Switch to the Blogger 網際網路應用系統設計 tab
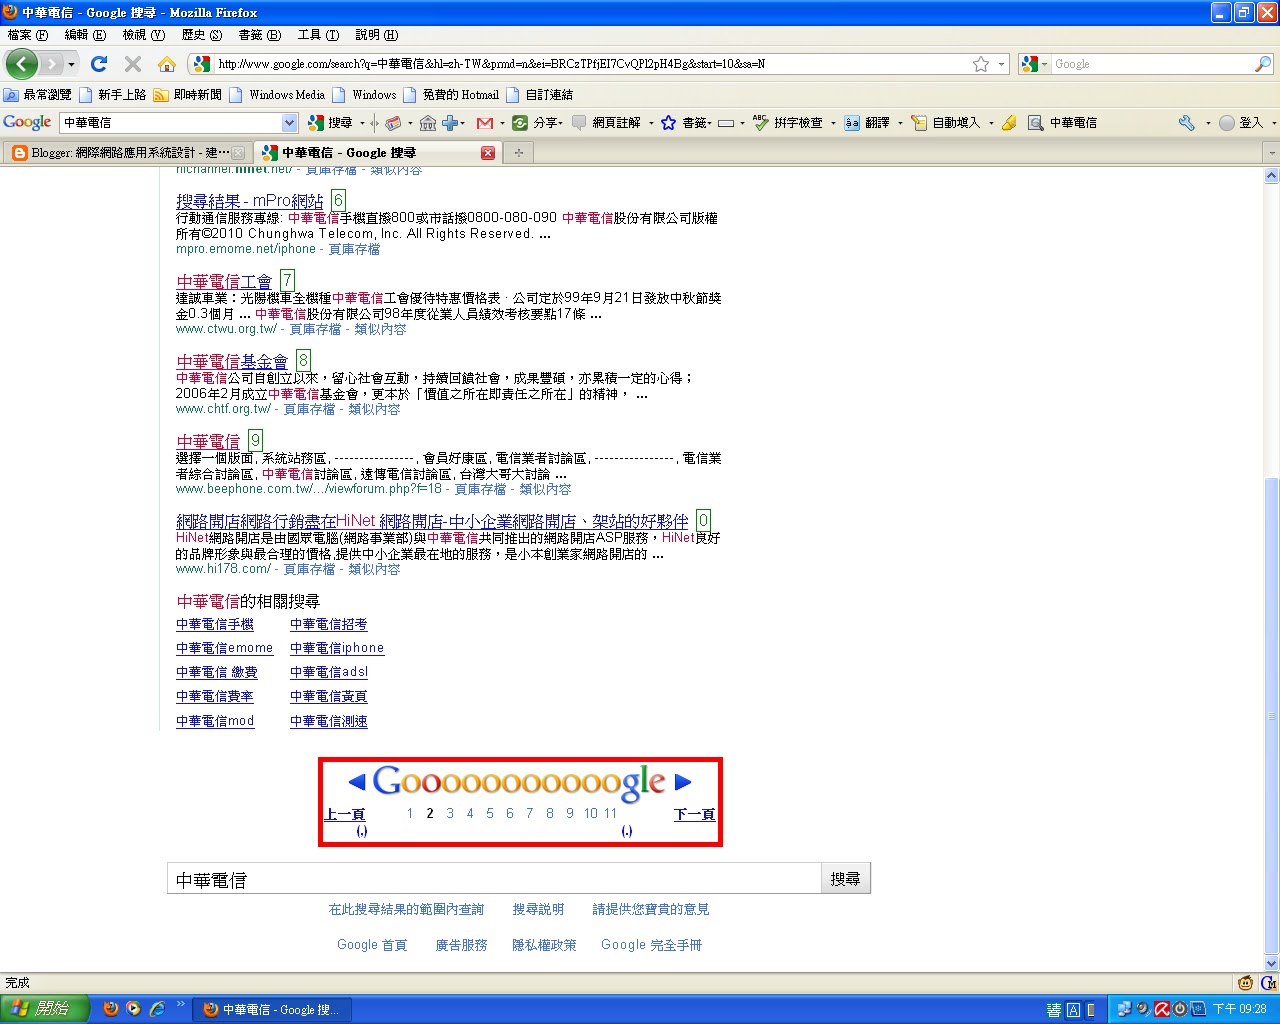This screenshot has width=1280, height=1024. tap(127, 153)
